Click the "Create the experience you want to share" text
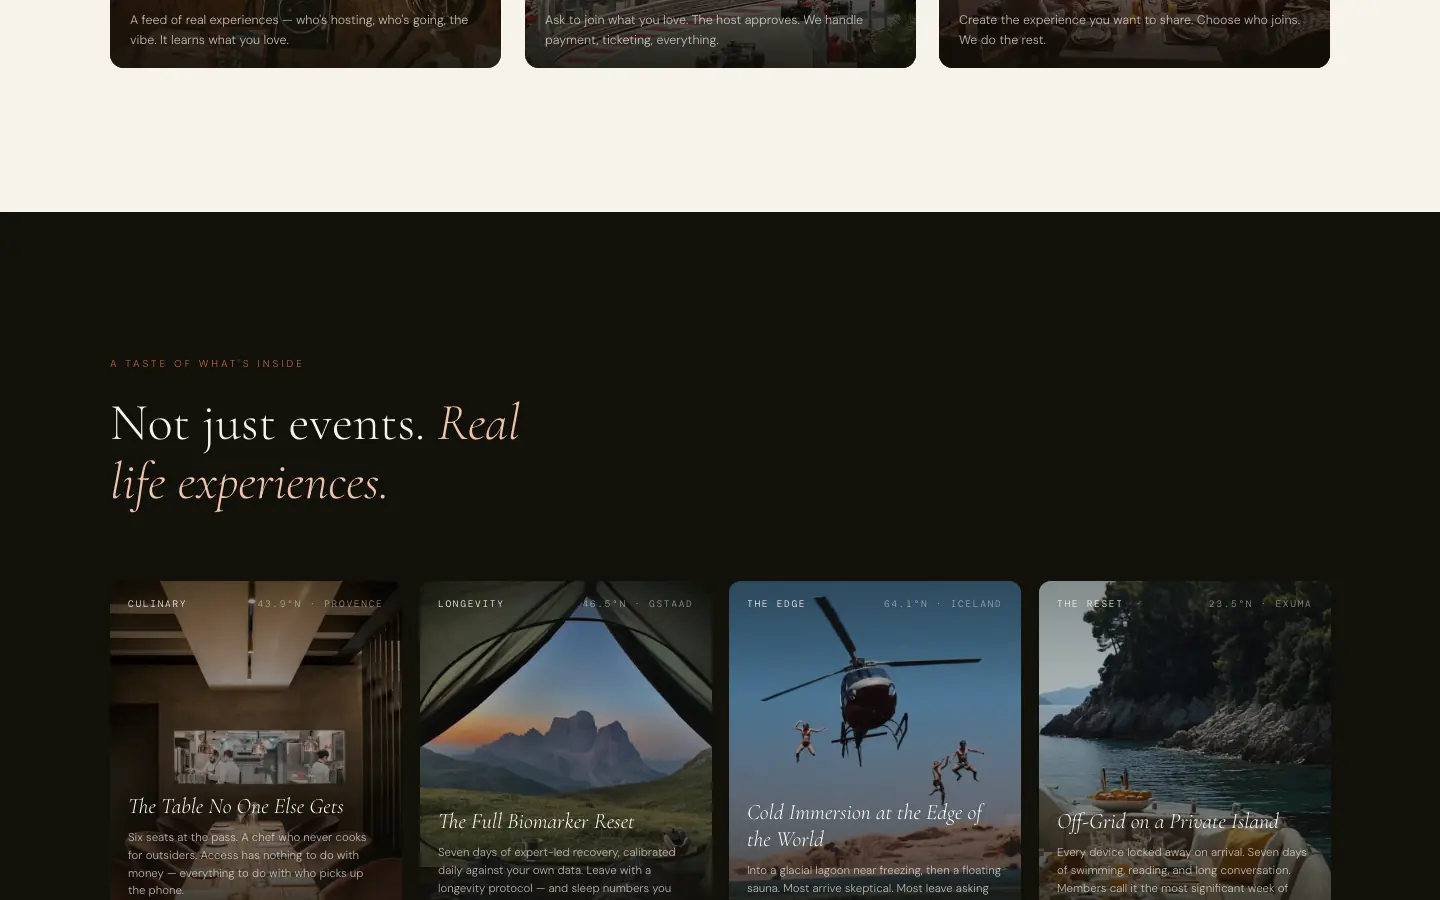 (1130, 30)
